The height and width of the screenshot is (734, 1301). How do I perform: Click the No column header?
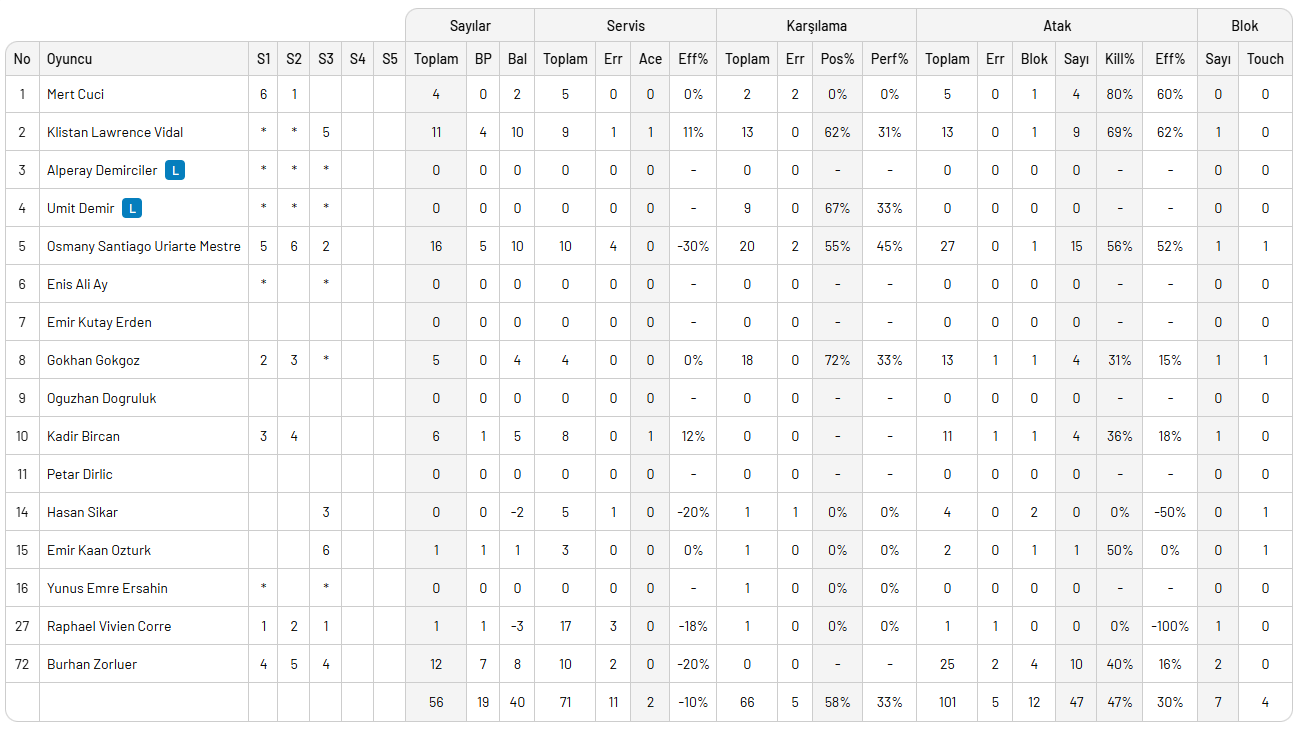point(22,59)
